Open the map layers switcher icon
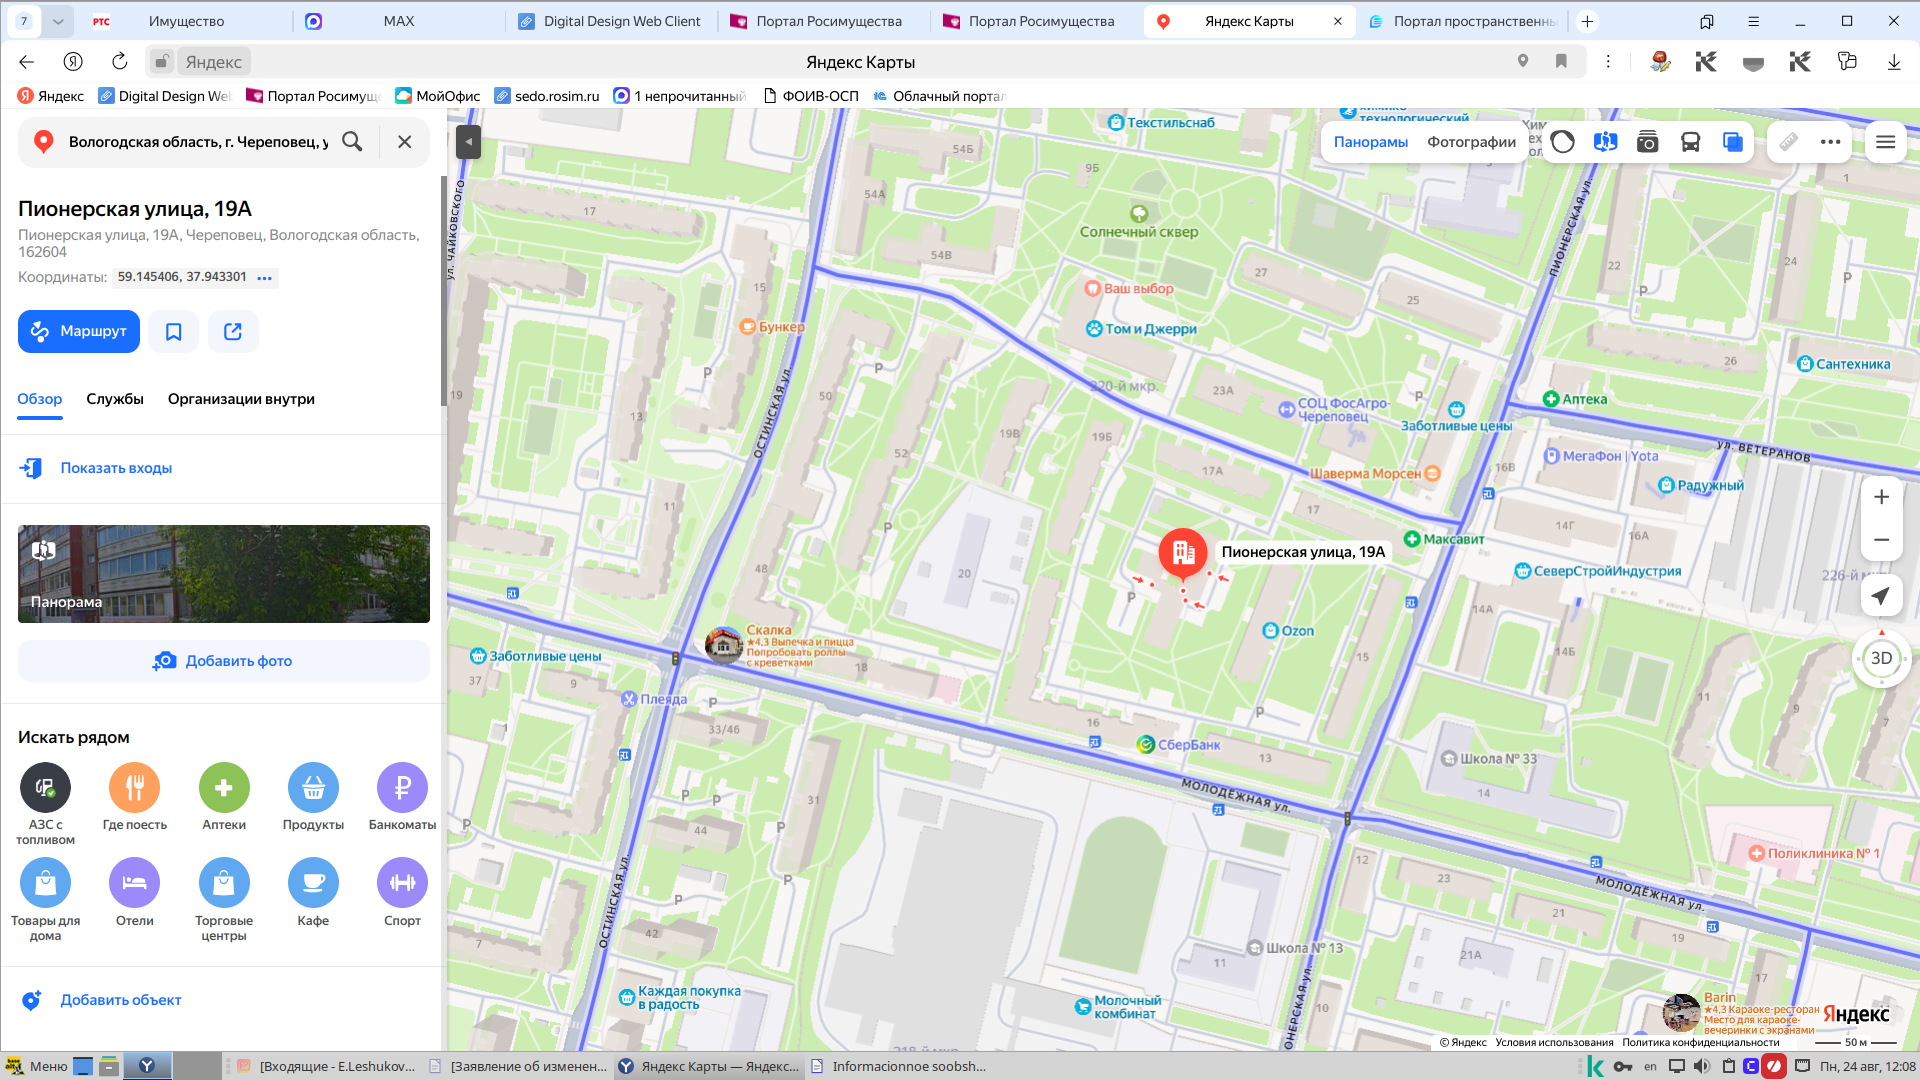The image size is (1920, 1080). [1733, 142]
